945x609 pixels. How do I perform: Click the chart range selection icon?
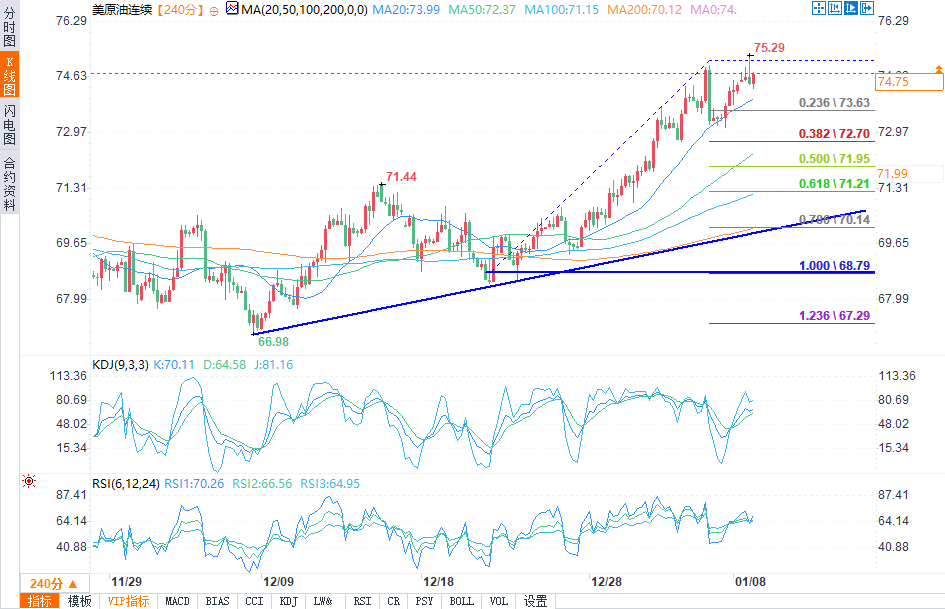click(835, 9)
